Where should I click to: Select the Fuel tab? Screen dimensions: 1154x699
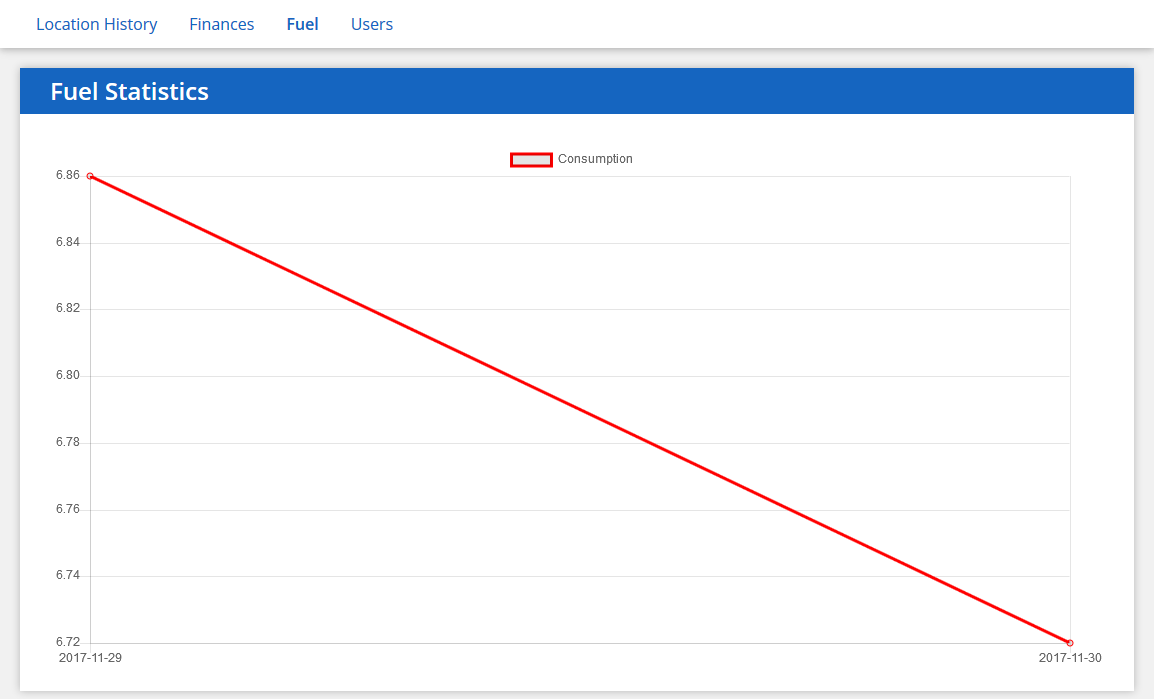click(x=302, y=24)
